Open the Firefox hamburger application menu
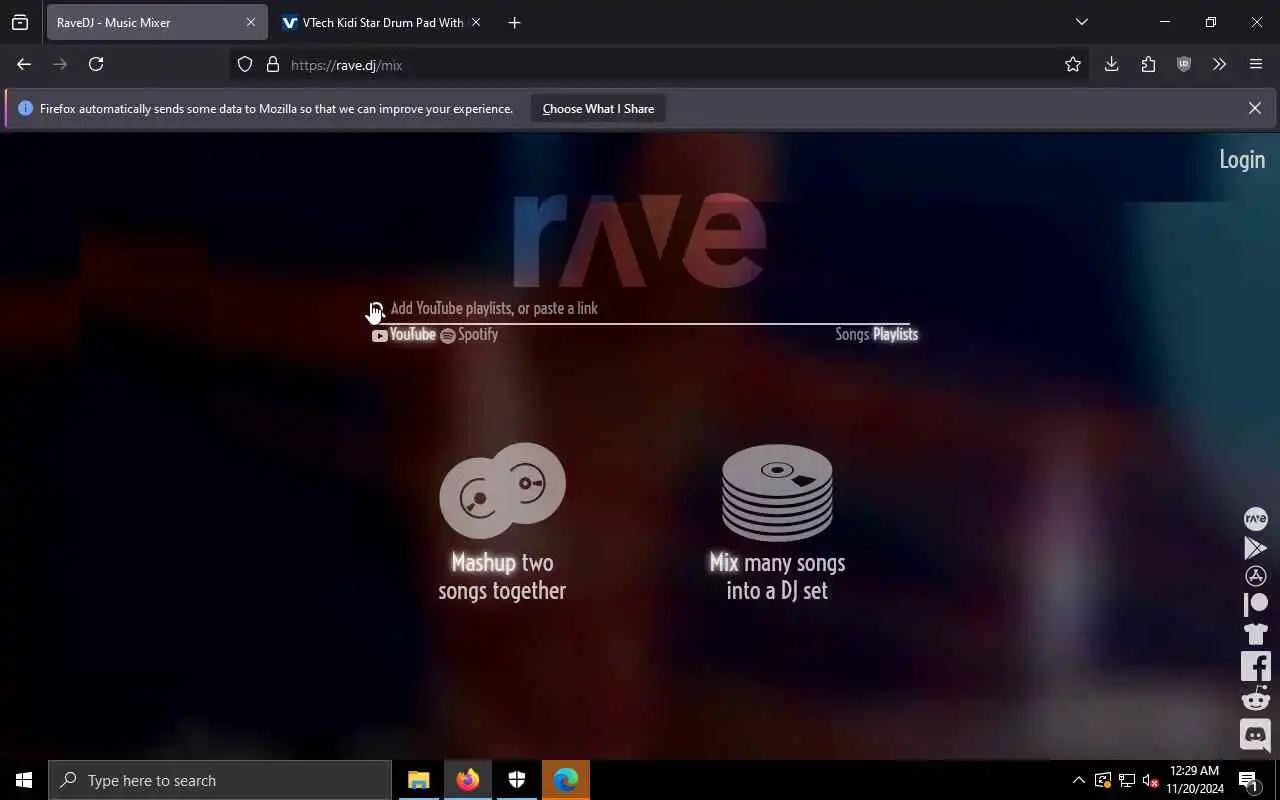This screenshot has width=1280, height=800. tap(1256, 64)
